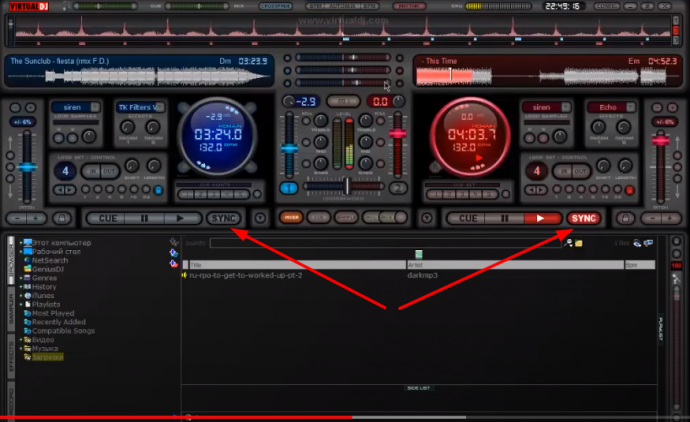Click the right deck loop OUT button

[580, 171]
